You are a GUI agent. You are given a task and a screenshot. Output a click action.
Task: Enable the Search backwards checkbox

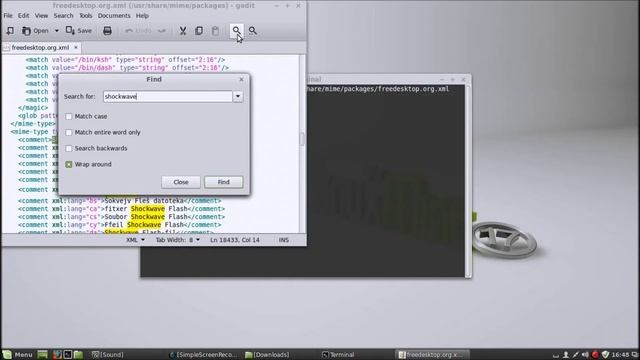point(69,148)
